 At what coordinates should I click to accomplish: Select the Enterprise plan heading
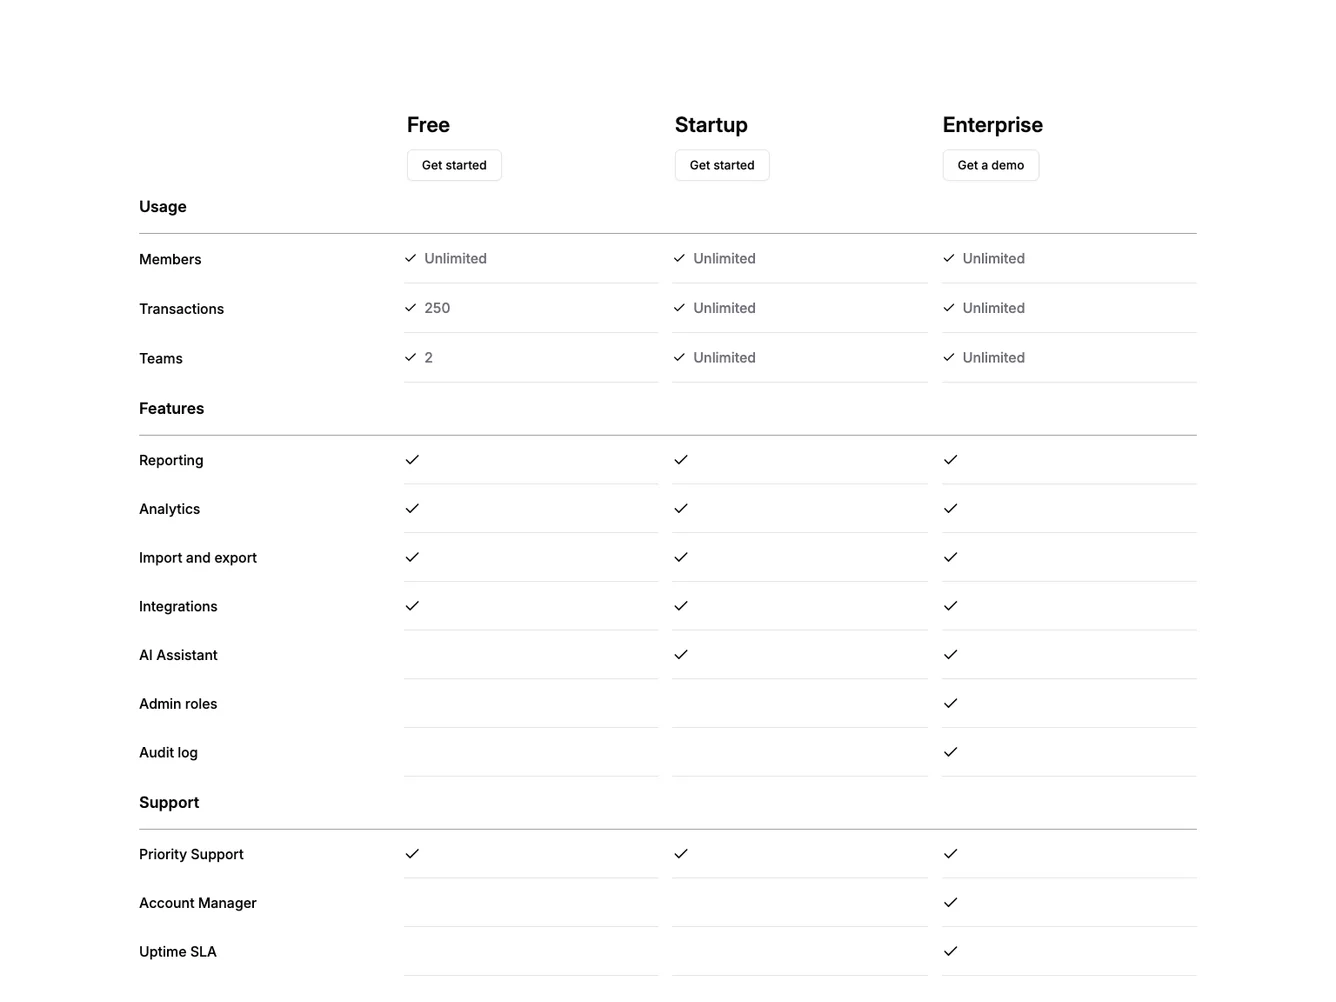tap(992, 124)
